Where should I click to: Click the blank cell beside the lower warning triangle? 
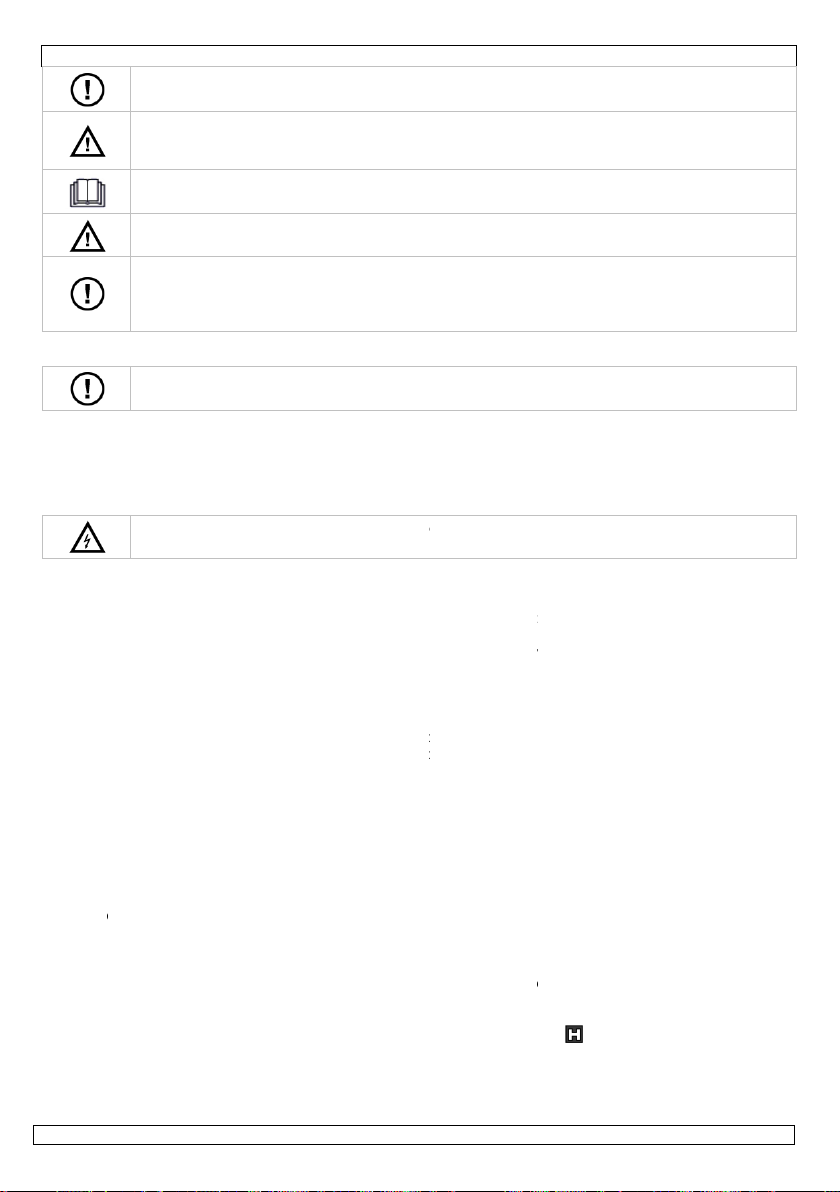pyautogui.click(x=463, y=236)
